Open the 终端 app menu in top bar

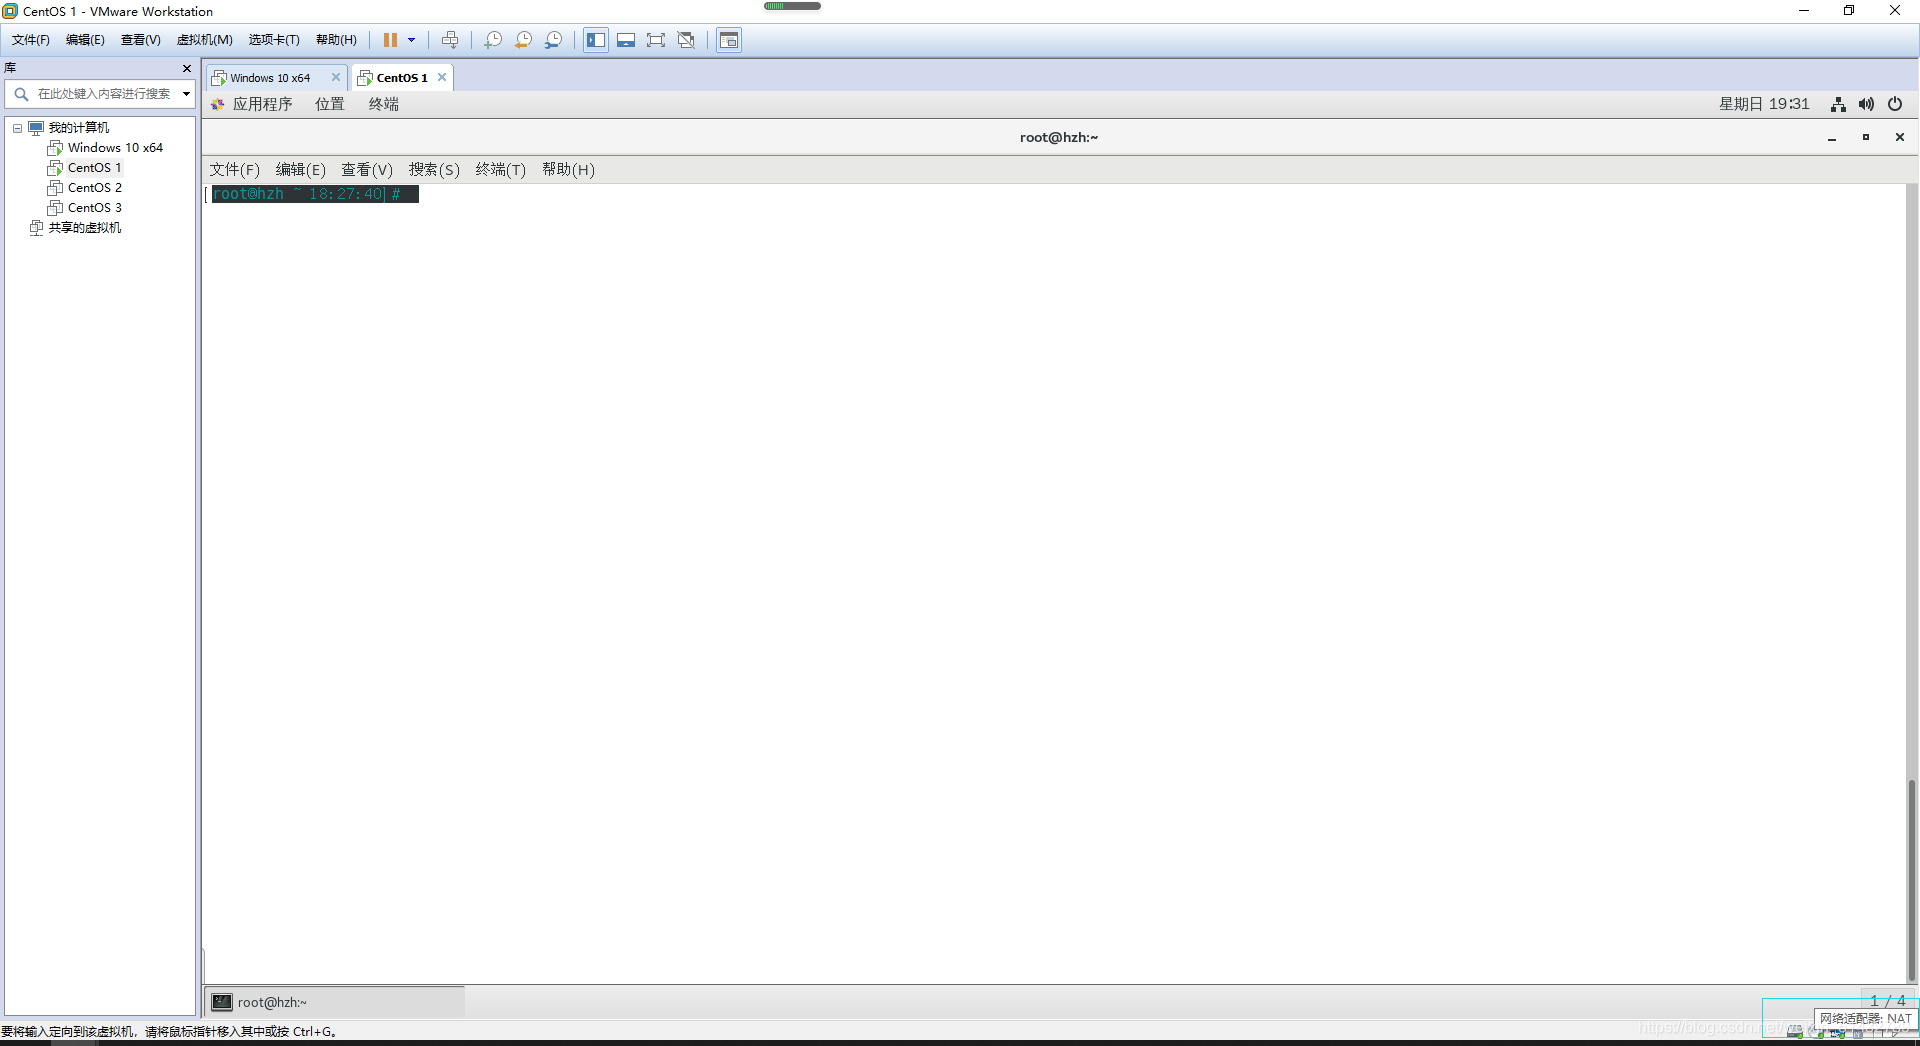pos(384,104)
